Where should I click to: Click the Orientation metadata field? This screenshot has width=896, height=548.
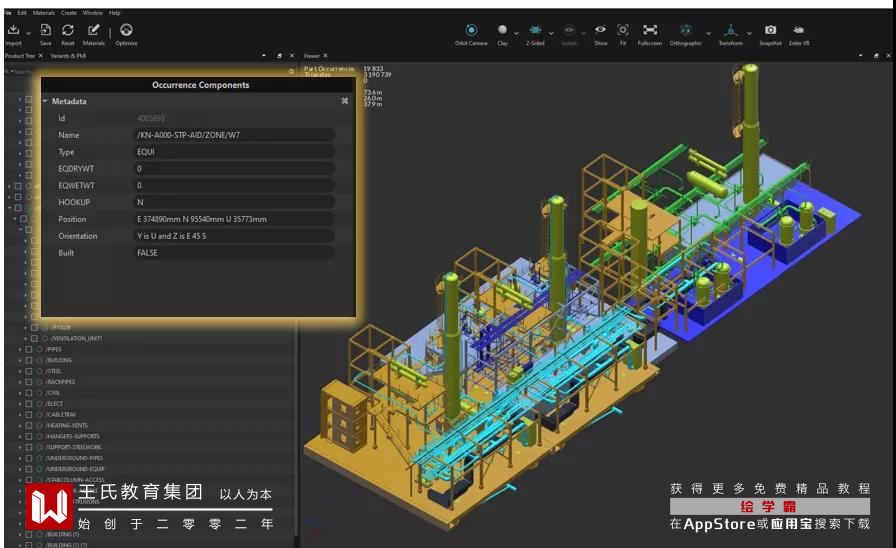click(x=234, y=235)
